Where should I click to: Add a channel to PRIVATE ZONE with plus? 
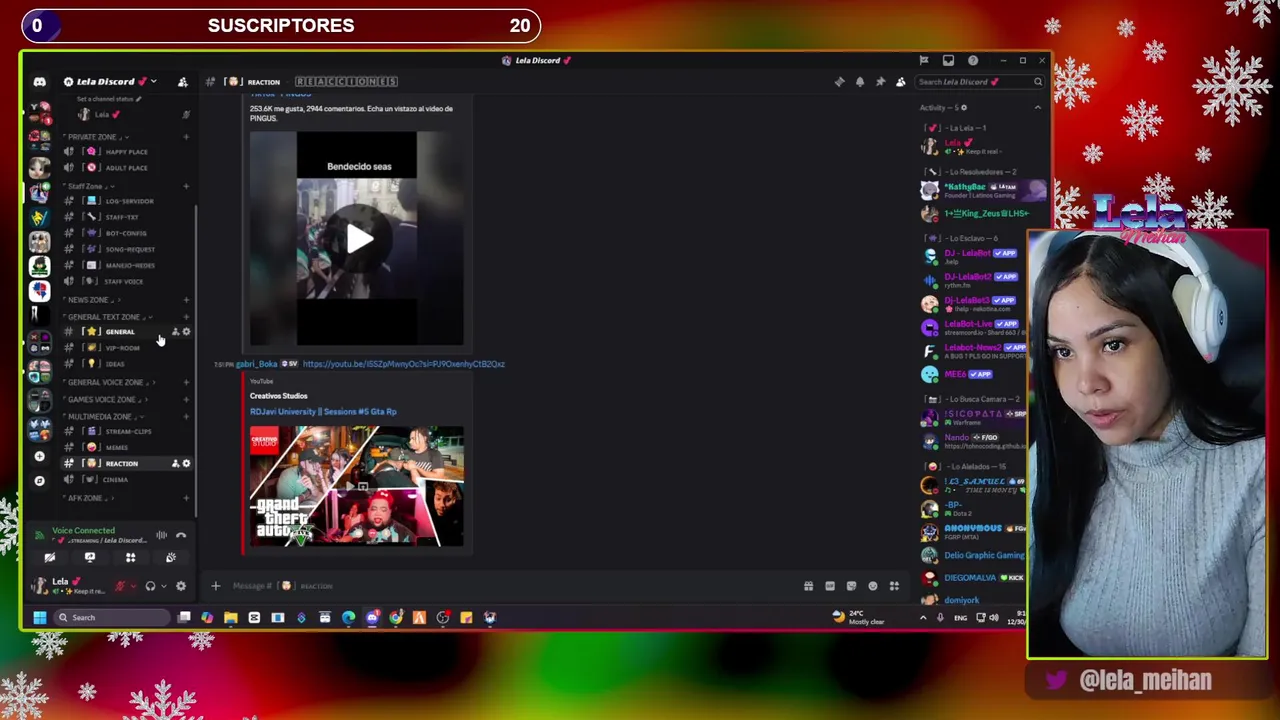click(186, 137)
